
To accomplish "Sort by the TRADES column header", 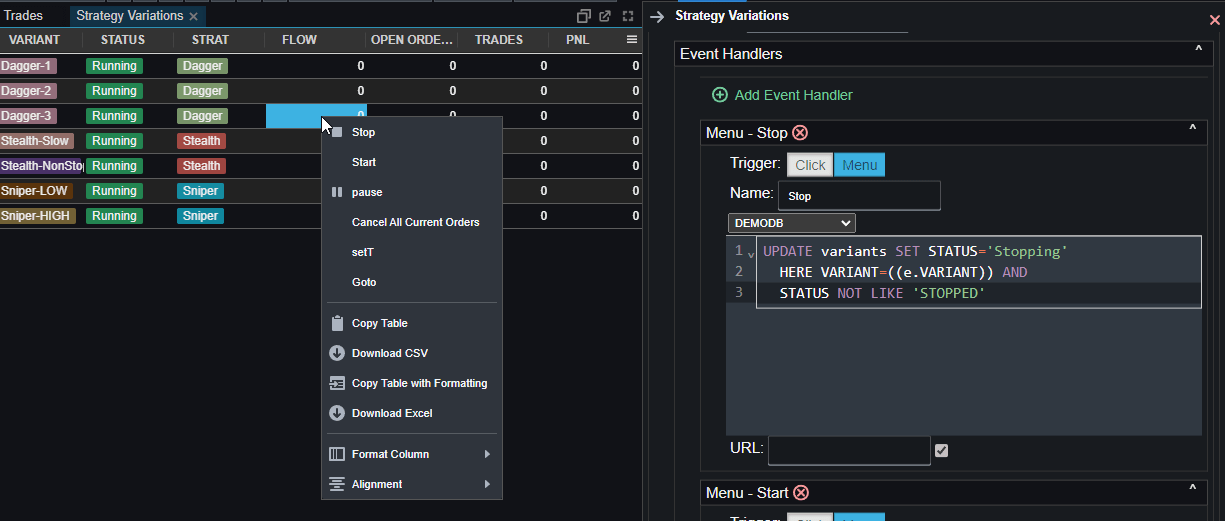I will click(499, 40).
